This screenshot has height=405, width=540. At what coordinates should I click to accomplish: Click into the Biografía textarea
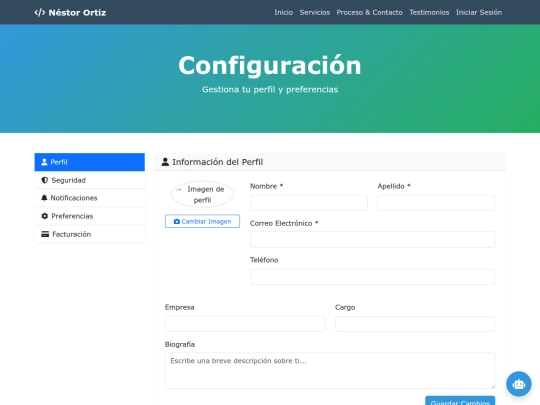click(330, 371)
